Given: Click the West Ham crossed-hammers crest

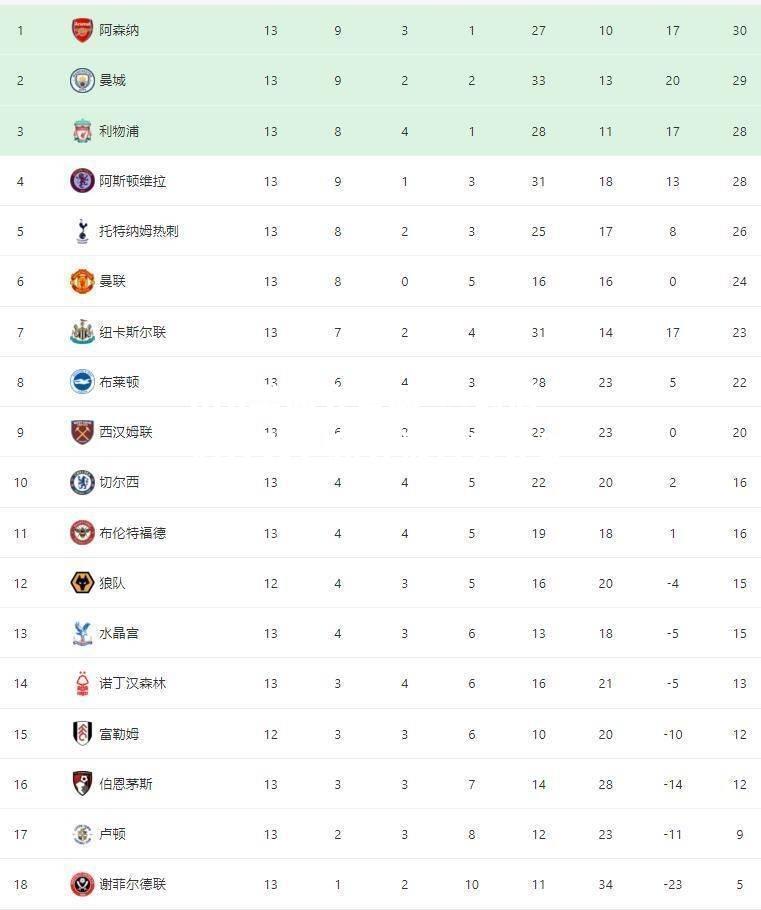Looking at the screenshot, I should pos(82,432).
